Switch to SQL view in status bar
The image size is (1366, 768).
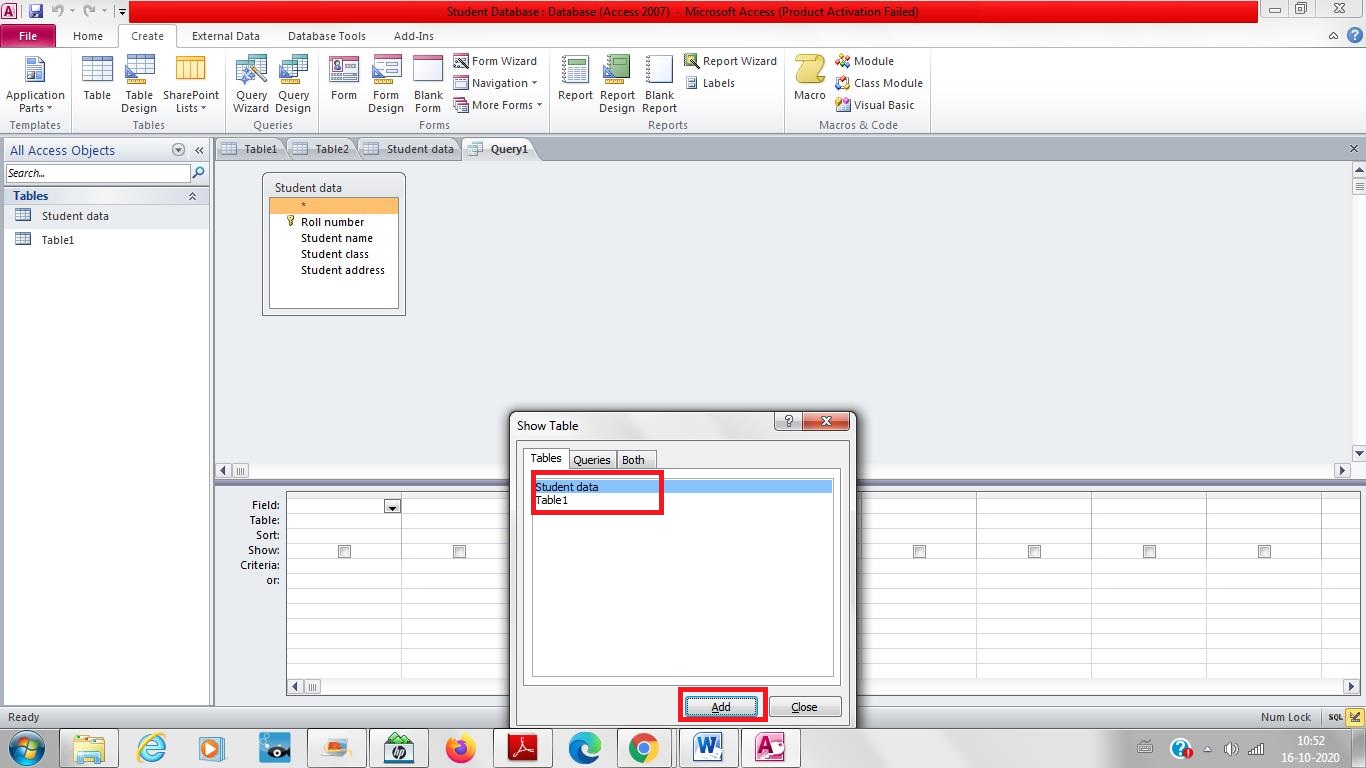coord(1335,717)
